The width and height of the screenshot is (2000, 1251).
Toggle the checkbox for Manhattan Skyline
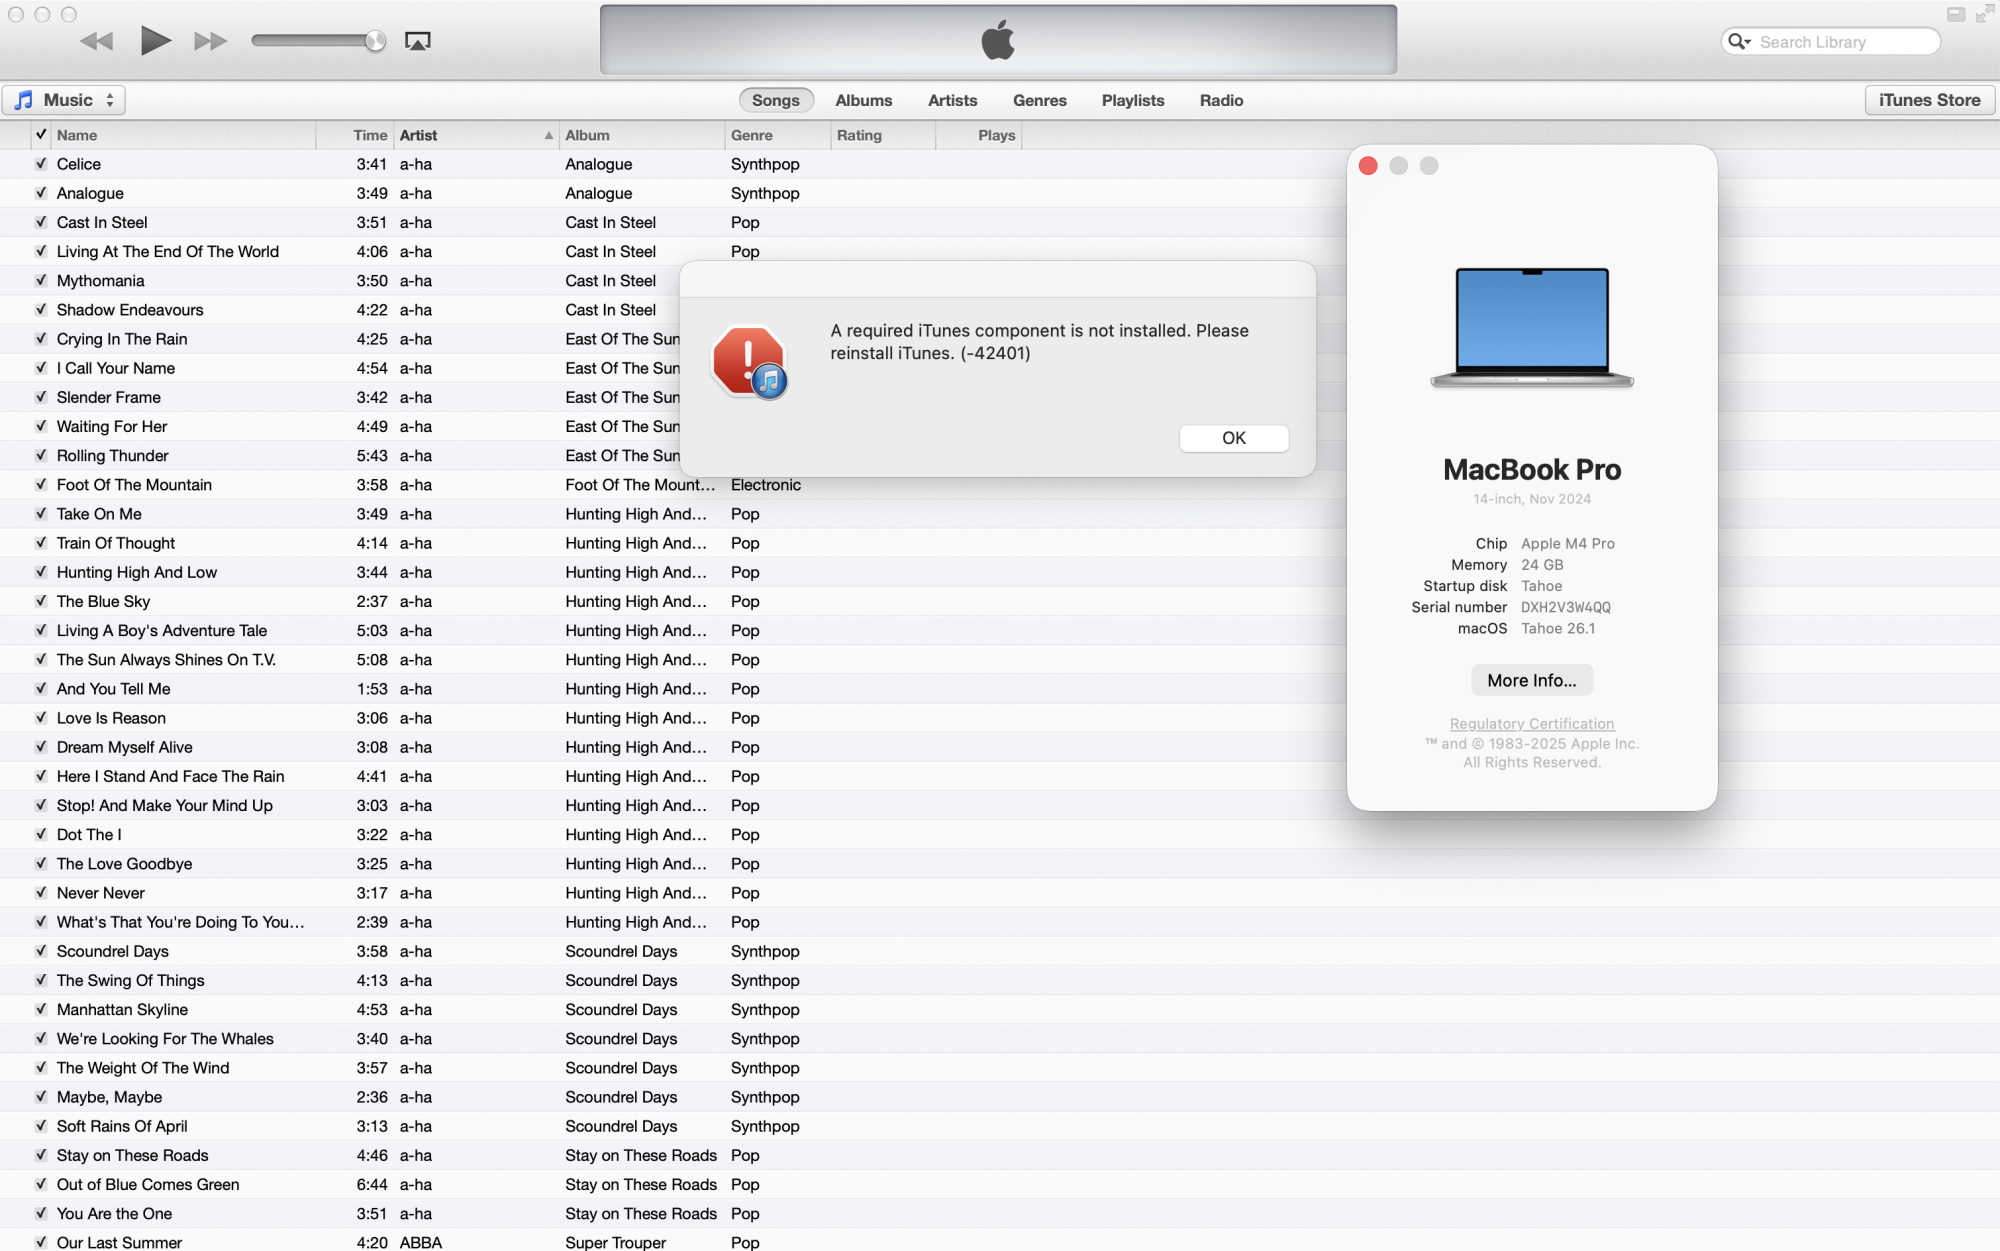click(41, 1010)
